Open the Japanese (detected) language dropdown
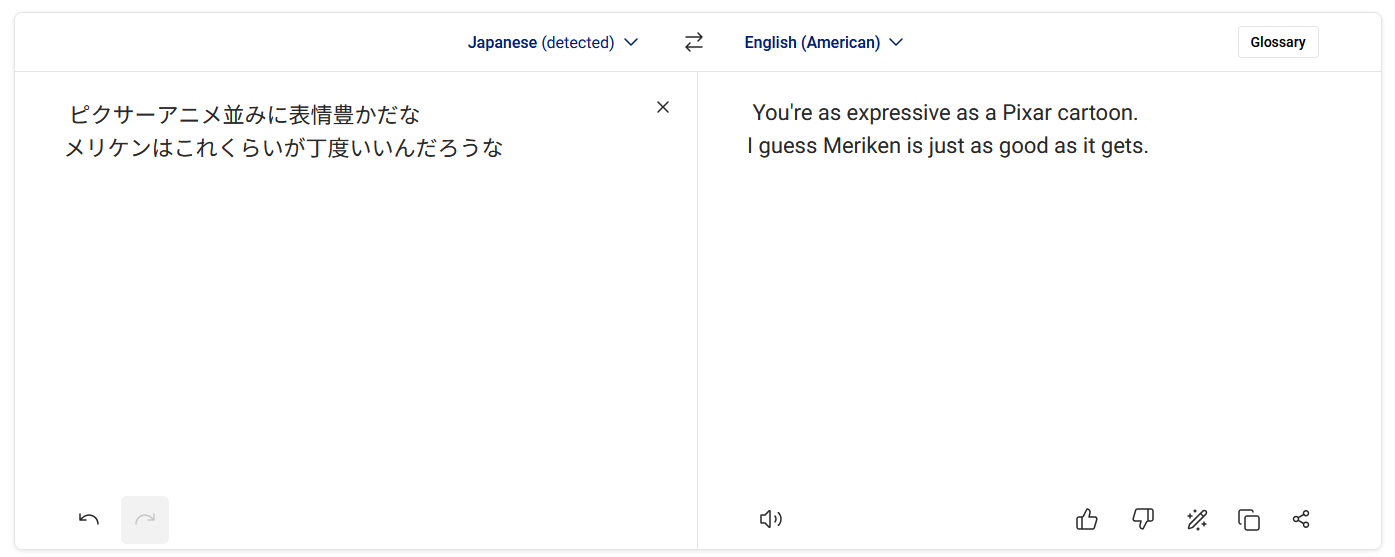The image size is (1395, 557). 552,42
